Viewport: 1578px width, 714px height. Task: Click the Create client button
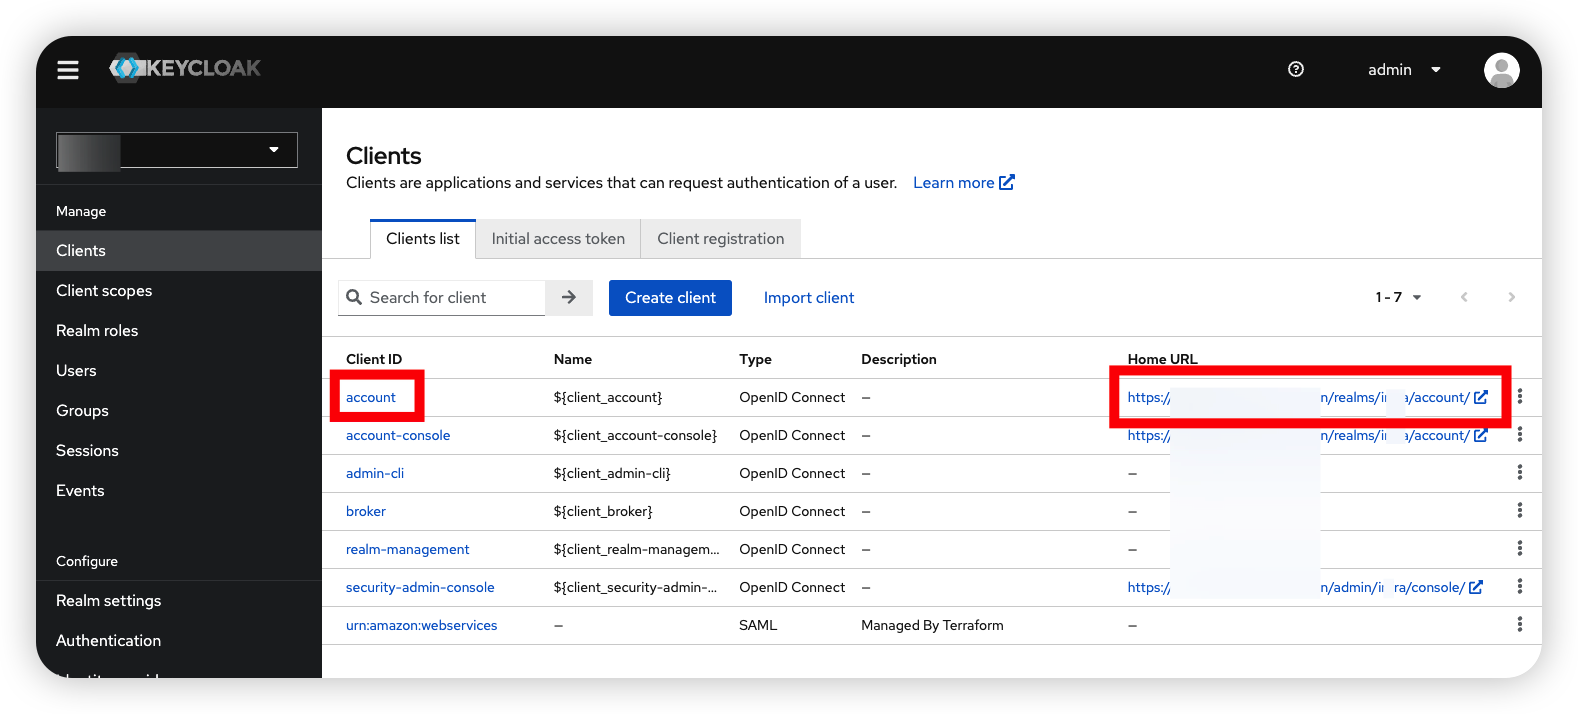point(670,298)
